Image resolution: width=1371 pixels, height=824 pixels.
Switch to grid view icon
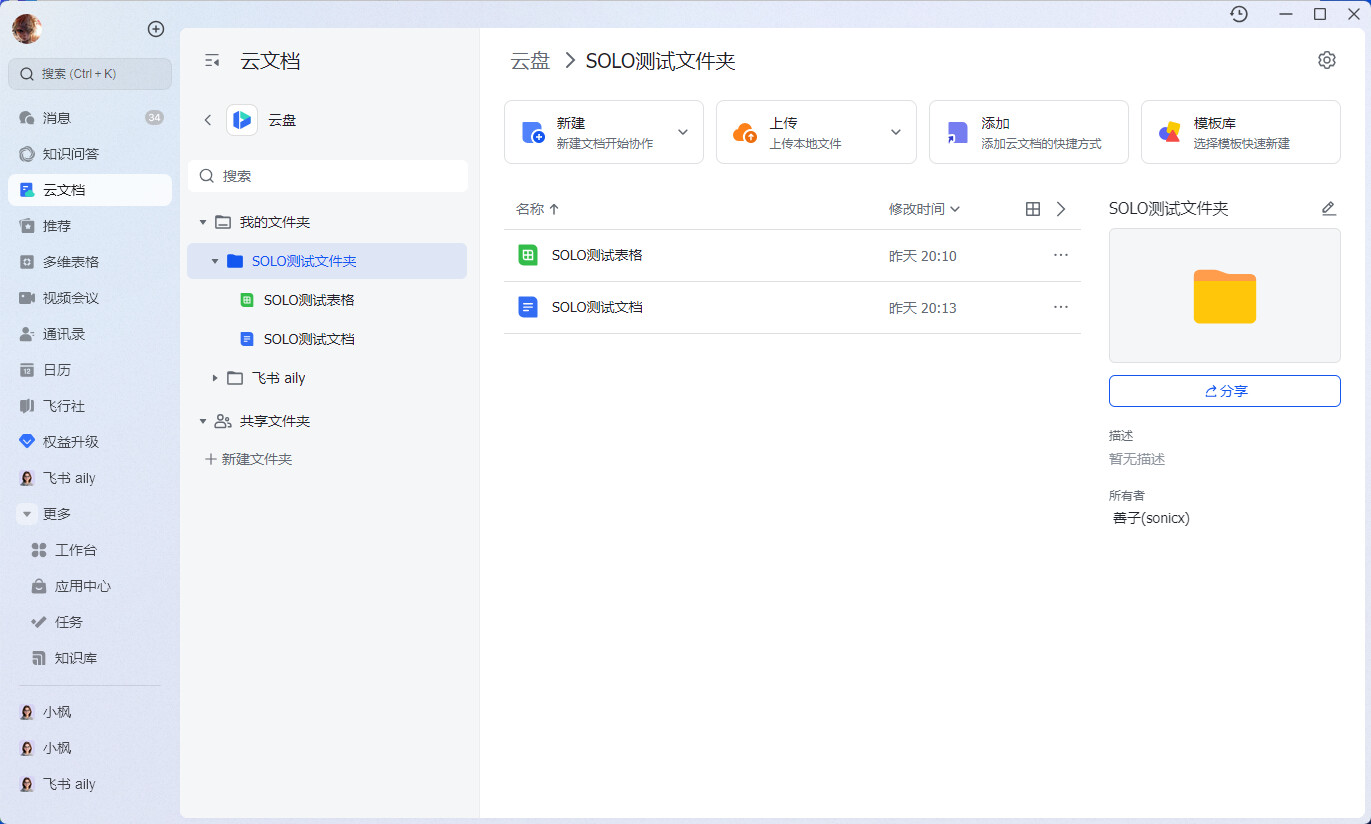point(1033,209)
